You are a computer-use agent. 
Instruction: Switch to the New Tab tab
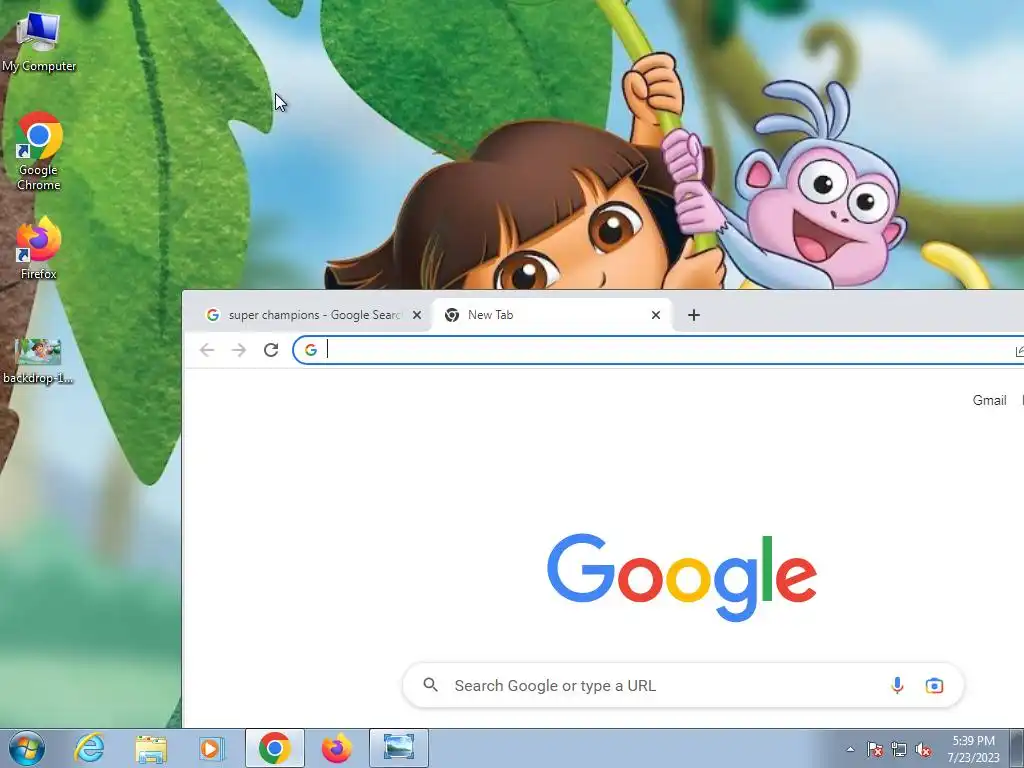(552, 315)
